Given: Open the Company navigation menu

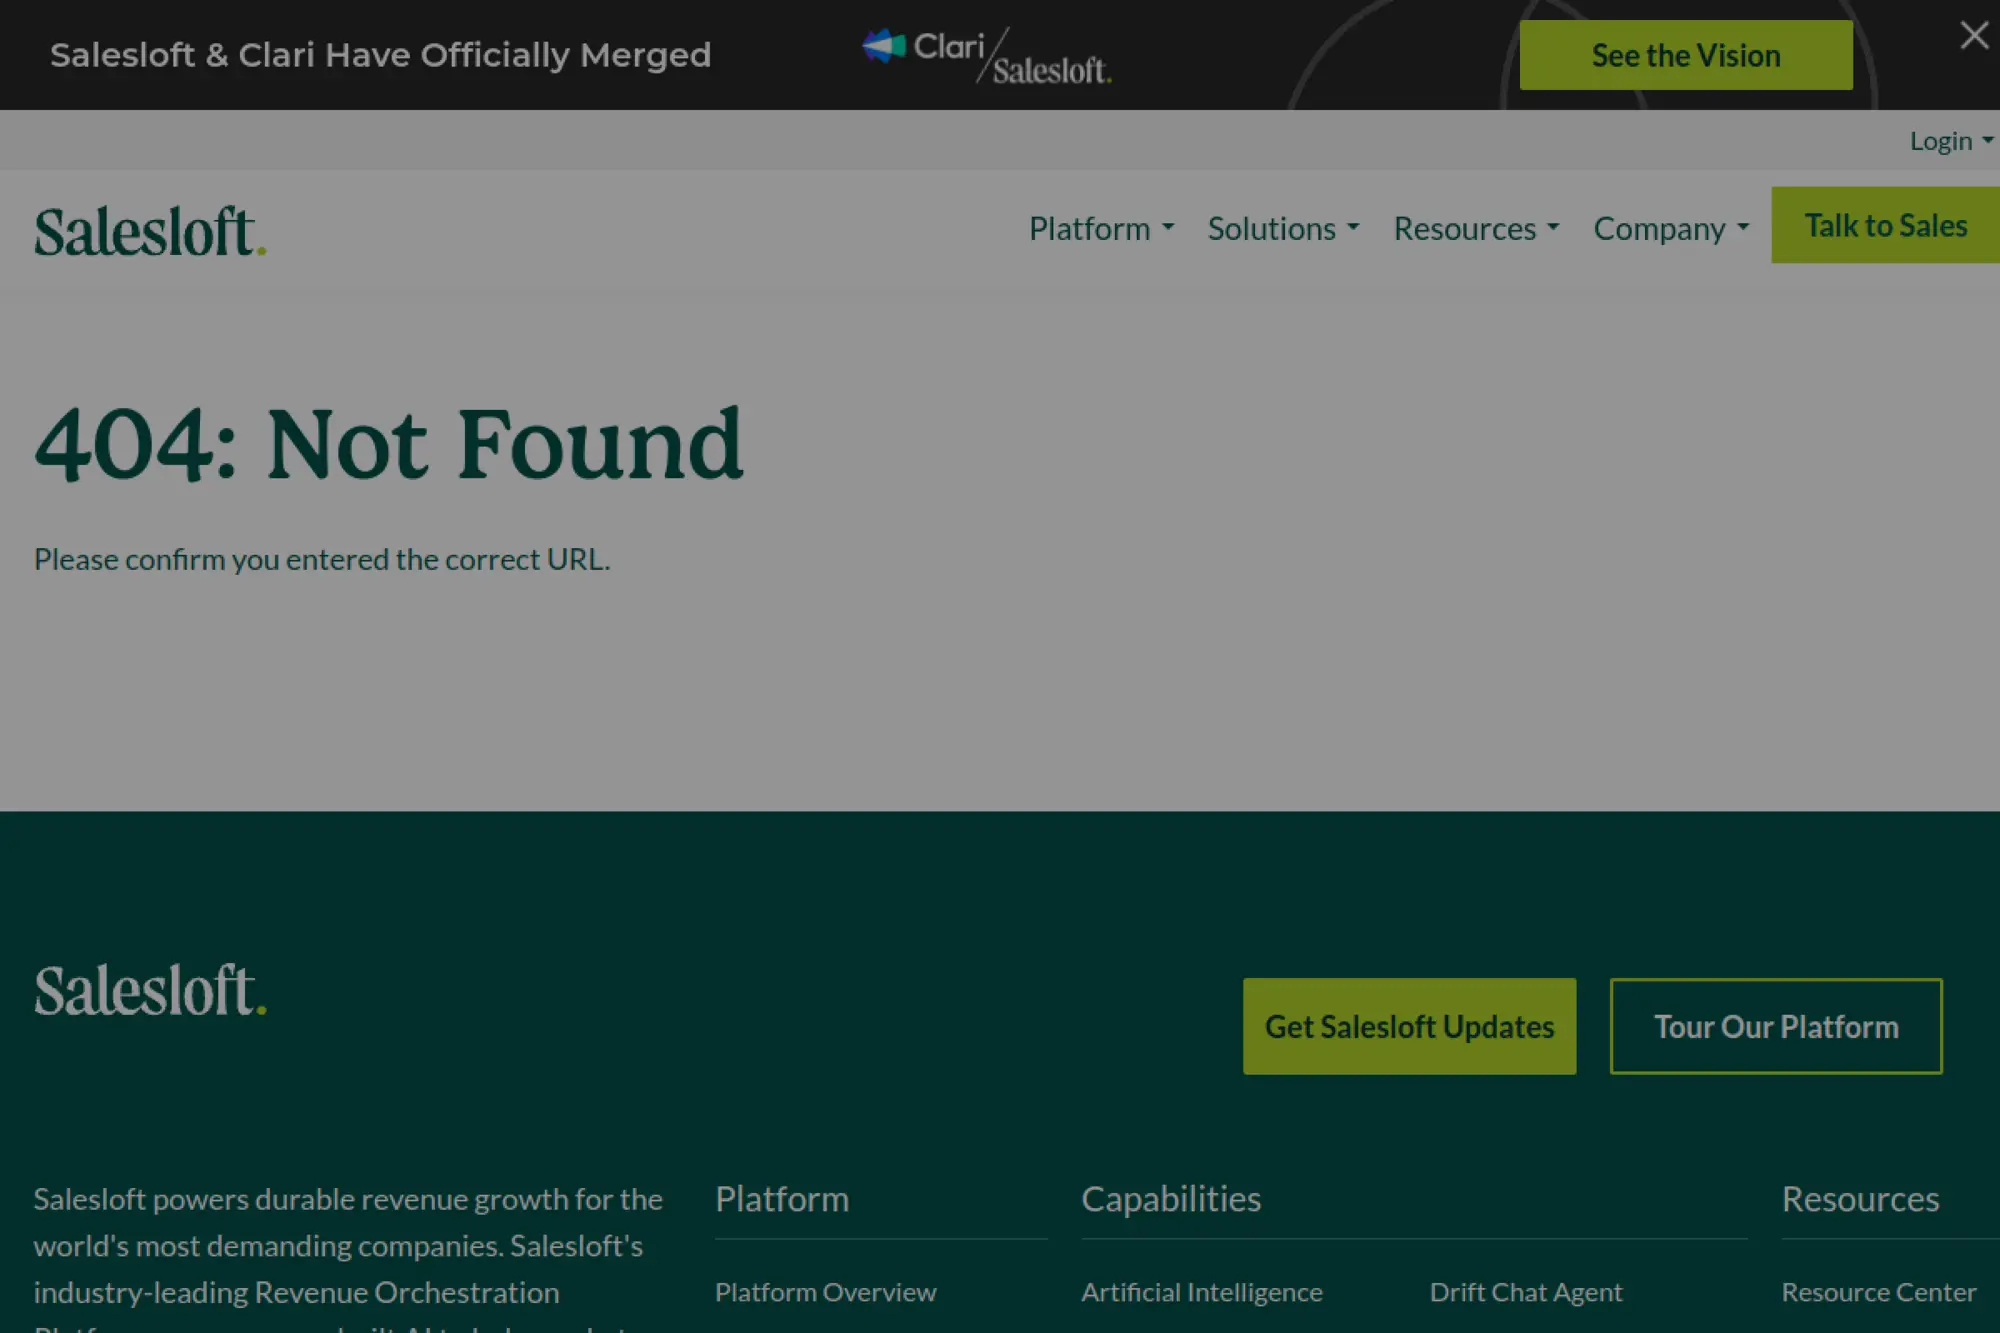Looking at the screenshot, I should pyautogui.click(x=1670, y=228).
